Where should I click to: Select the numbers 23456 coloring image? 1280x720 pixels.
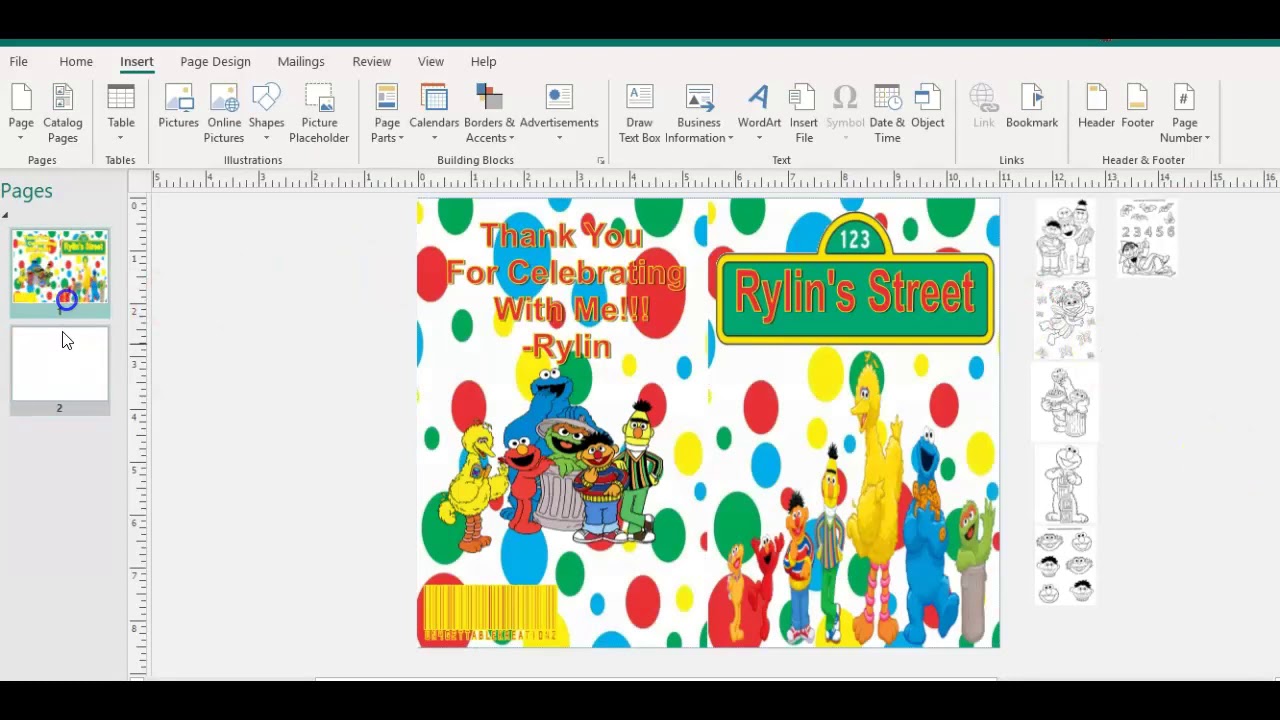point(1147,238)
